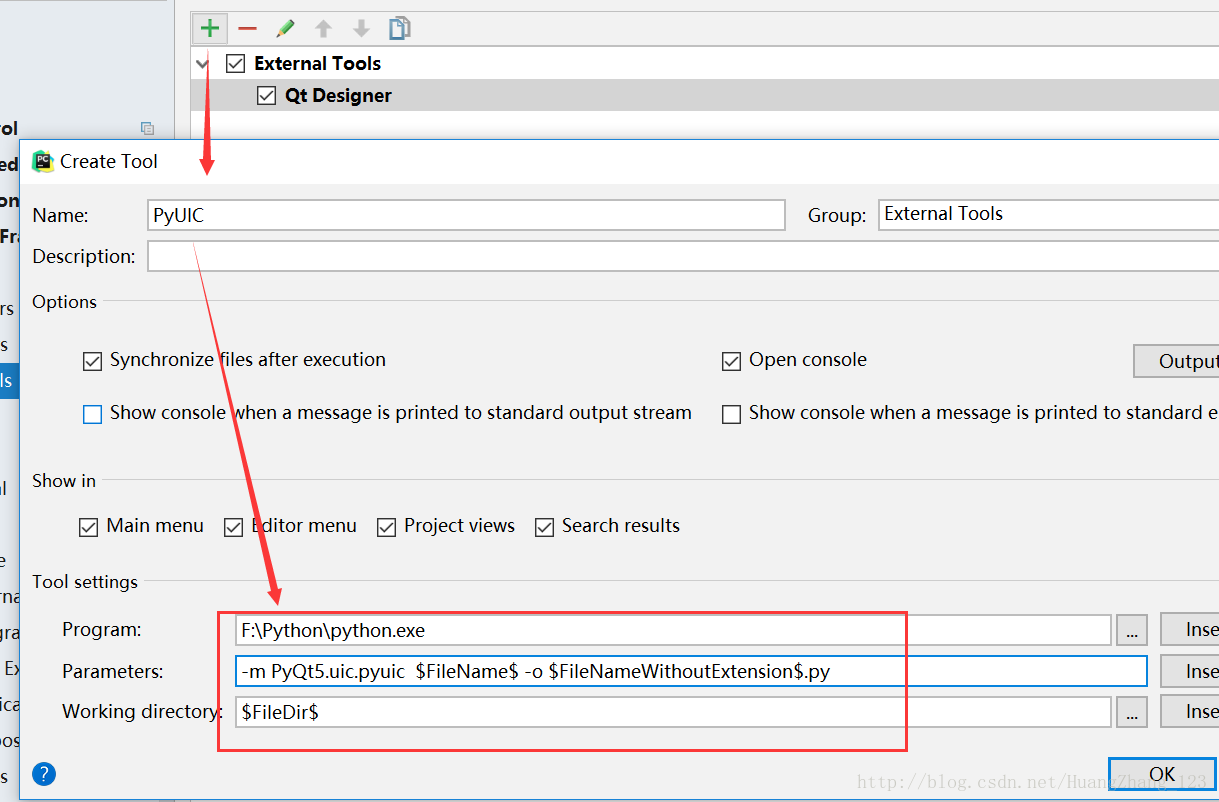1219x802 pixels.
Task: Toggle Synchronize files after execution checkbox
Action: click(x=93, y=361)
